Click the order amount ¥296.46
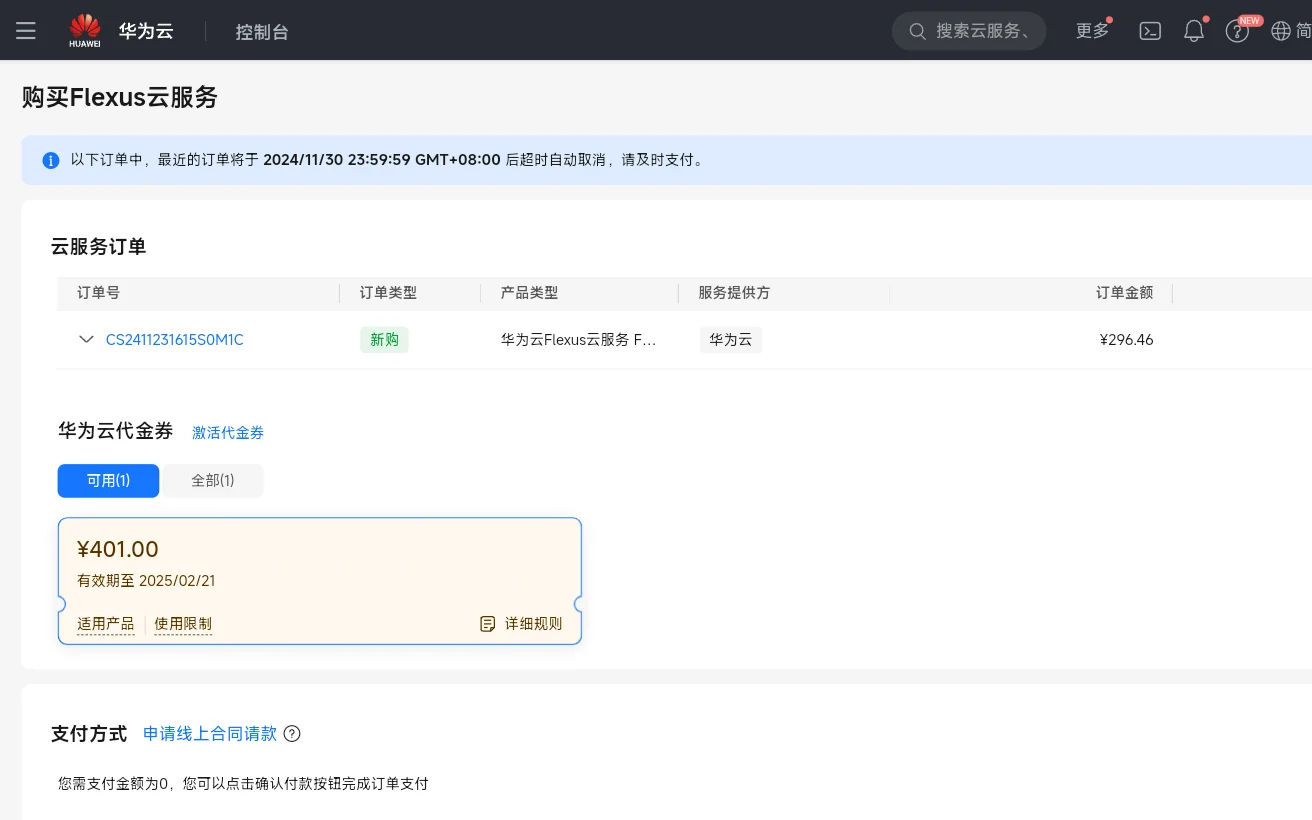This screenshot has height=820, width=1312. (1126, 340)
